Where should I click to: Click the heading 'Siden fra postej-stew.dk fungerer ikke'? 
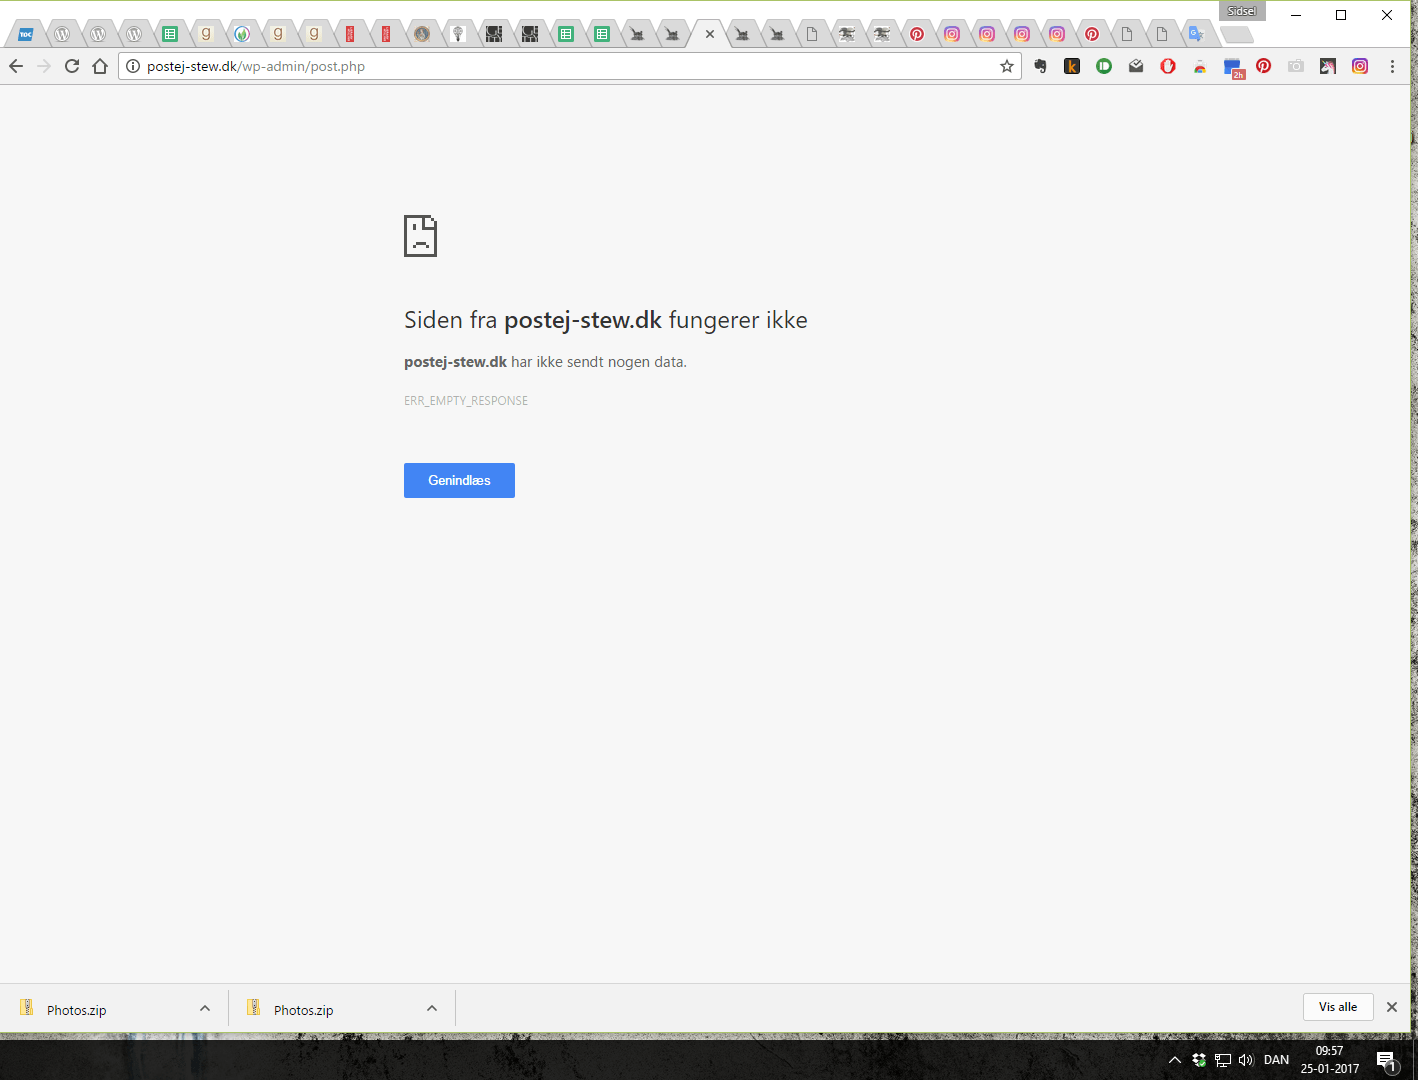tap(606, 320)
